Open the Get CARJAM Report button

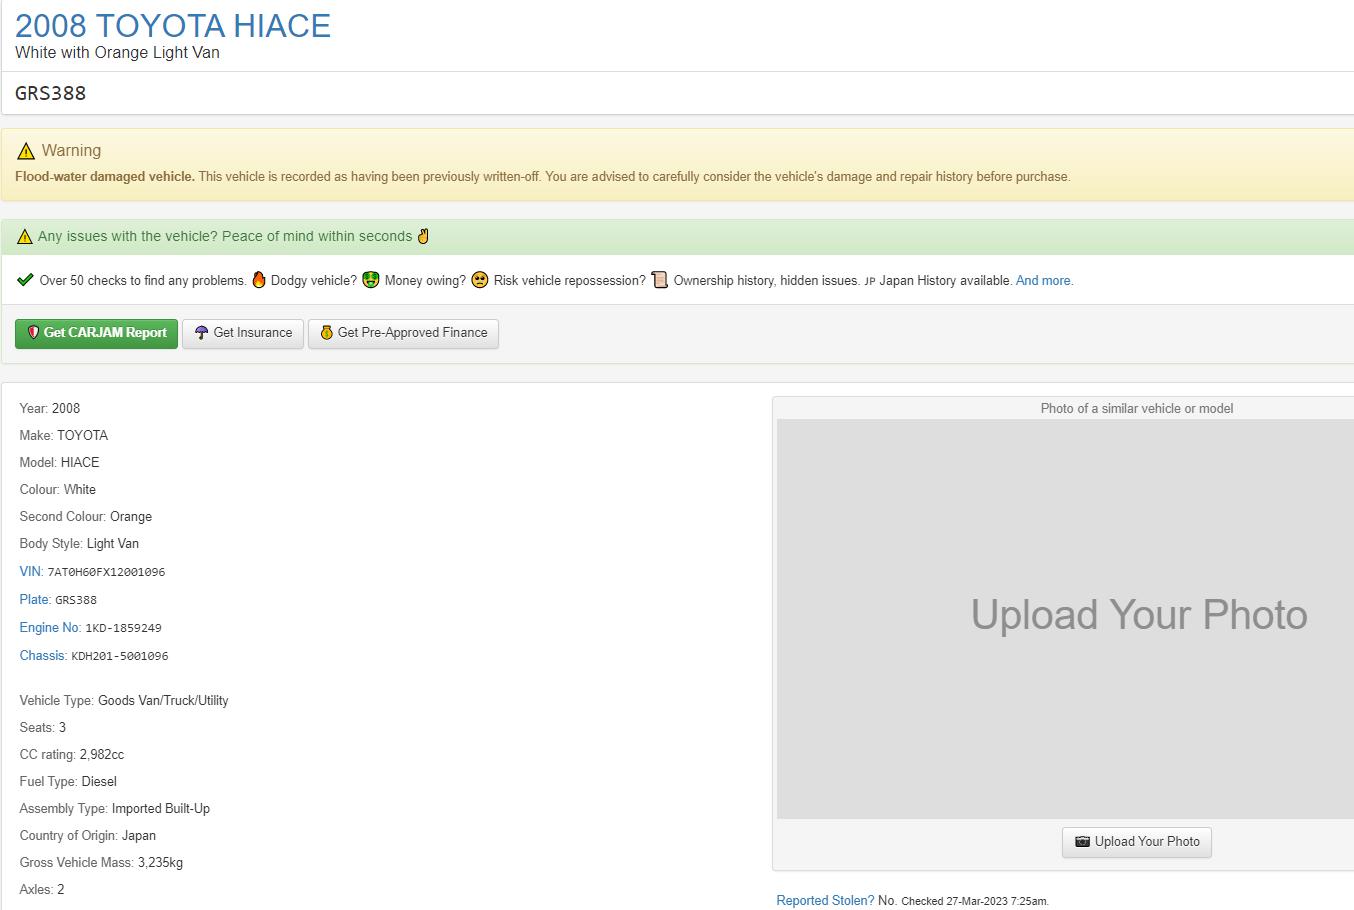(96, 333)
